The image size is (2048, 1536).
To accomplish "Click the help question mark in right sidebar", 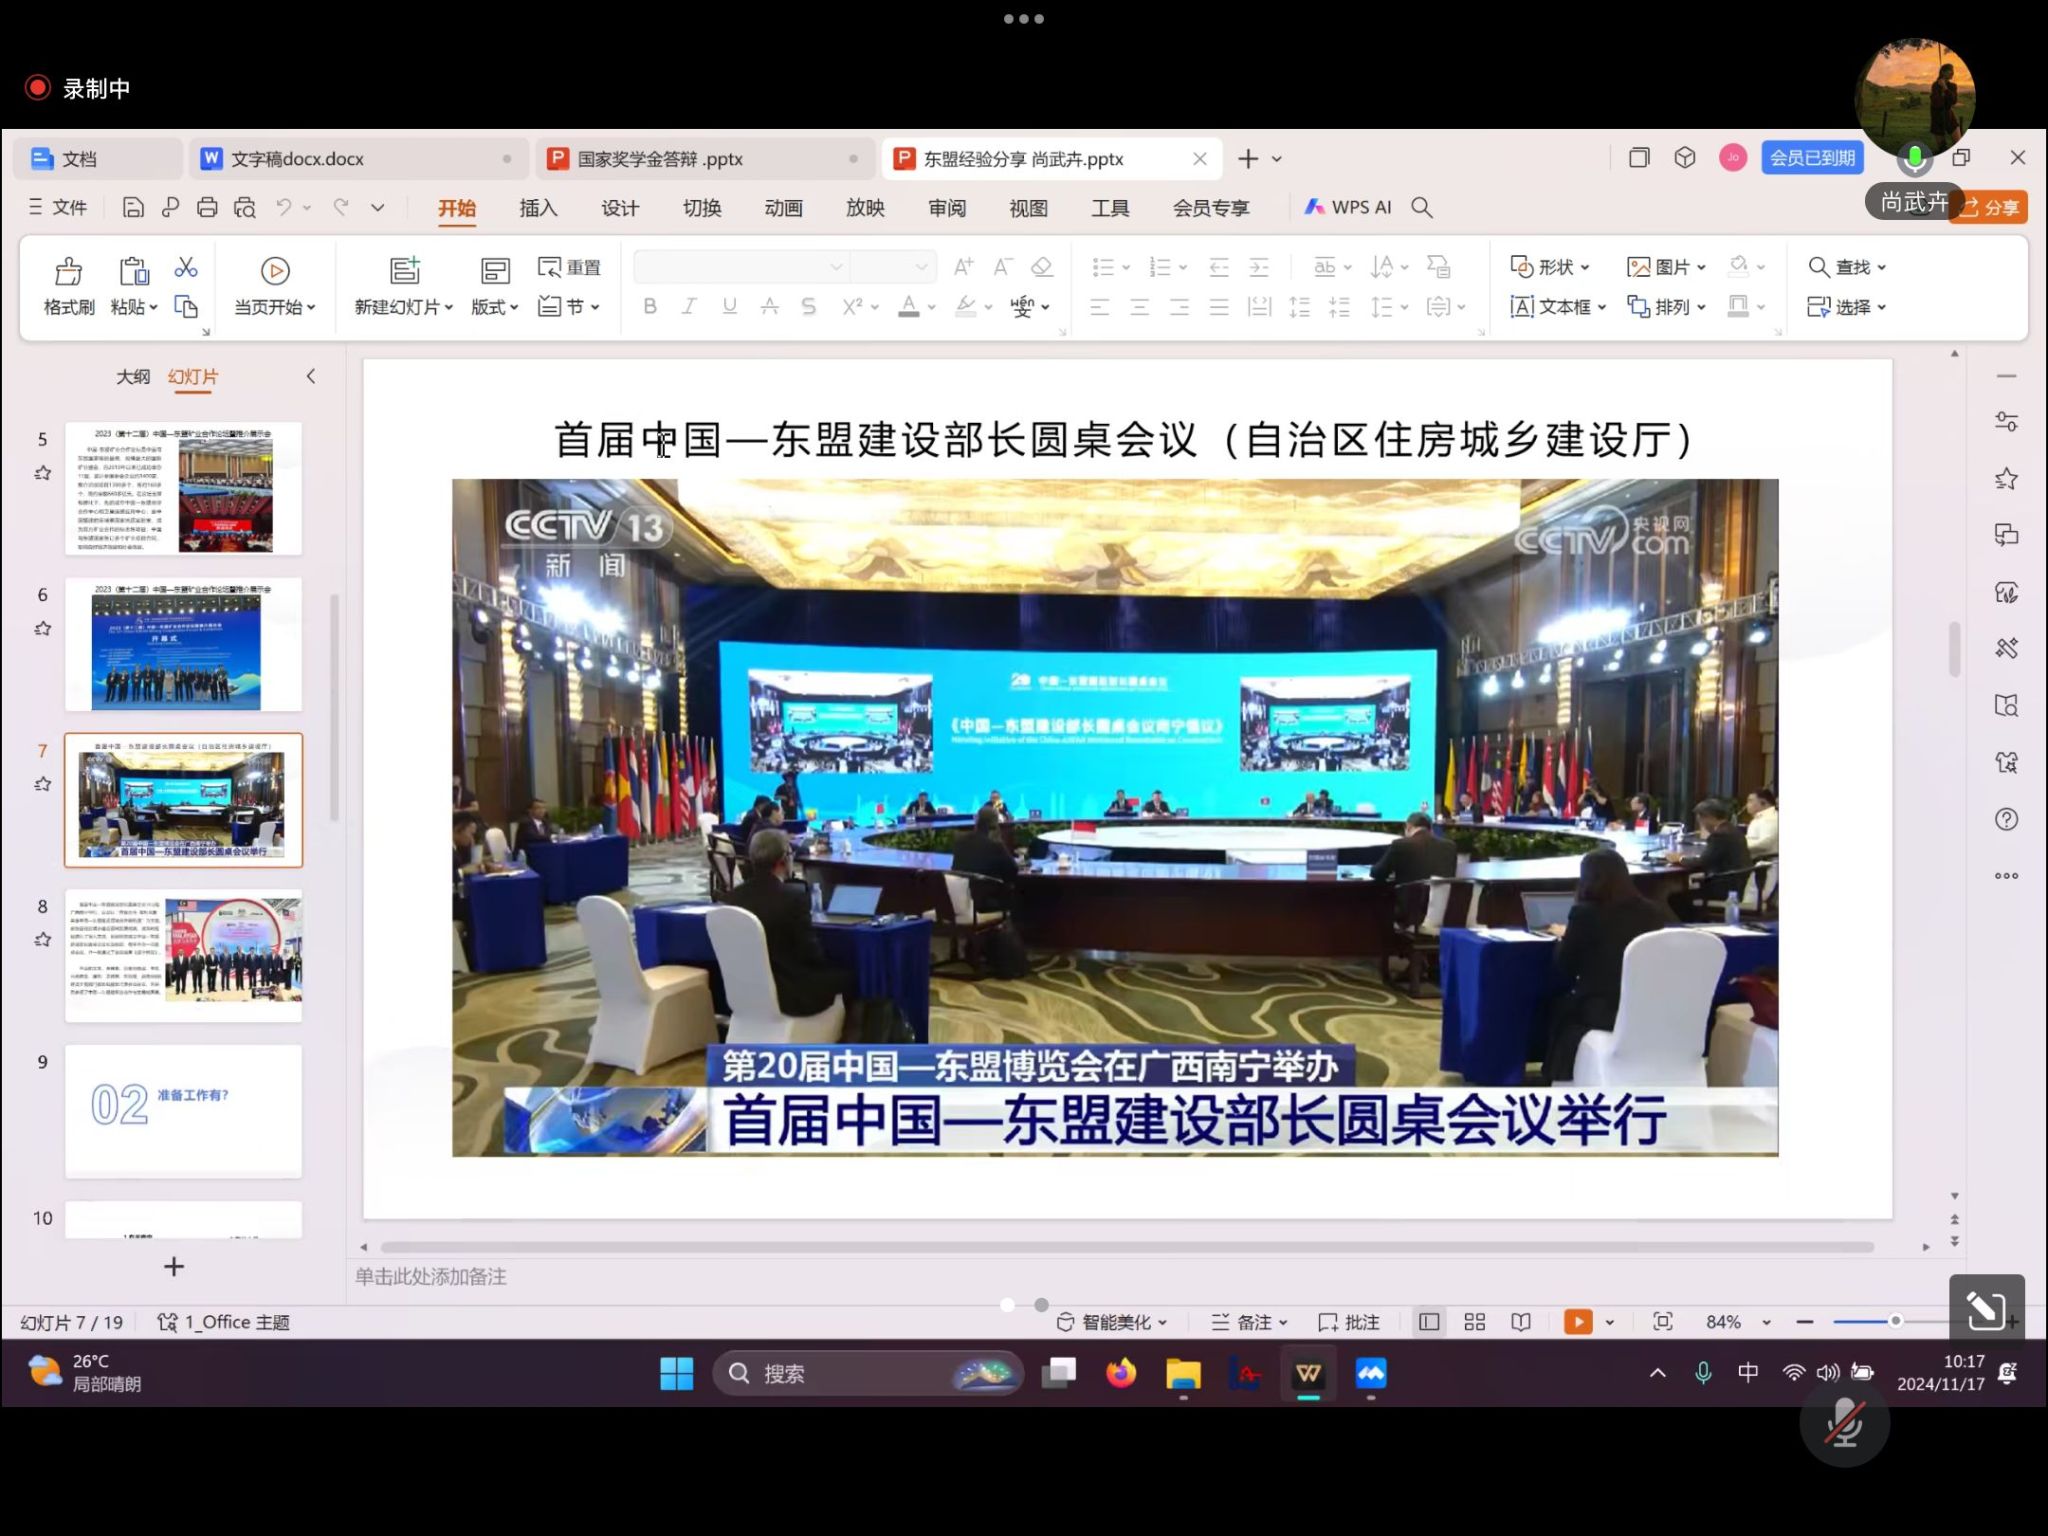I will coord(2005,820).
